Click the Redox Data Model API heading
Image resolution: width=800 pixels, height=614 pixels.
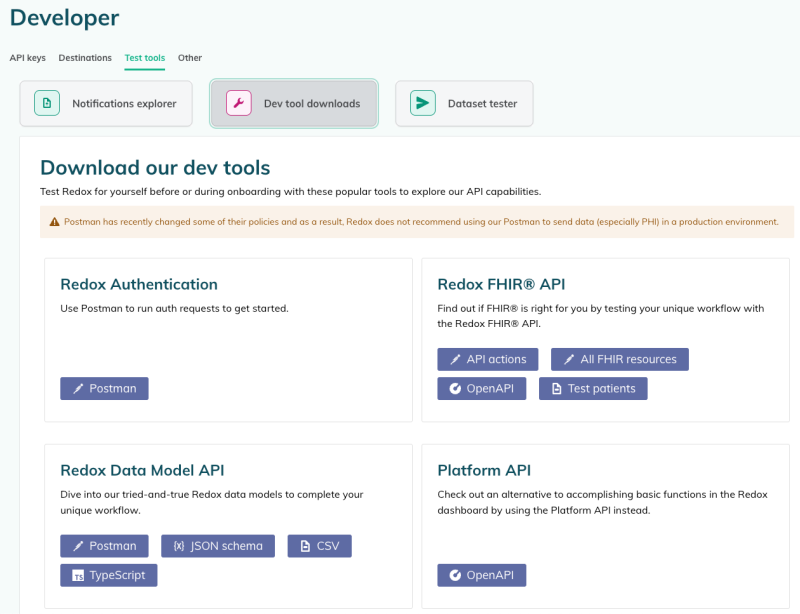coord(142,470)
